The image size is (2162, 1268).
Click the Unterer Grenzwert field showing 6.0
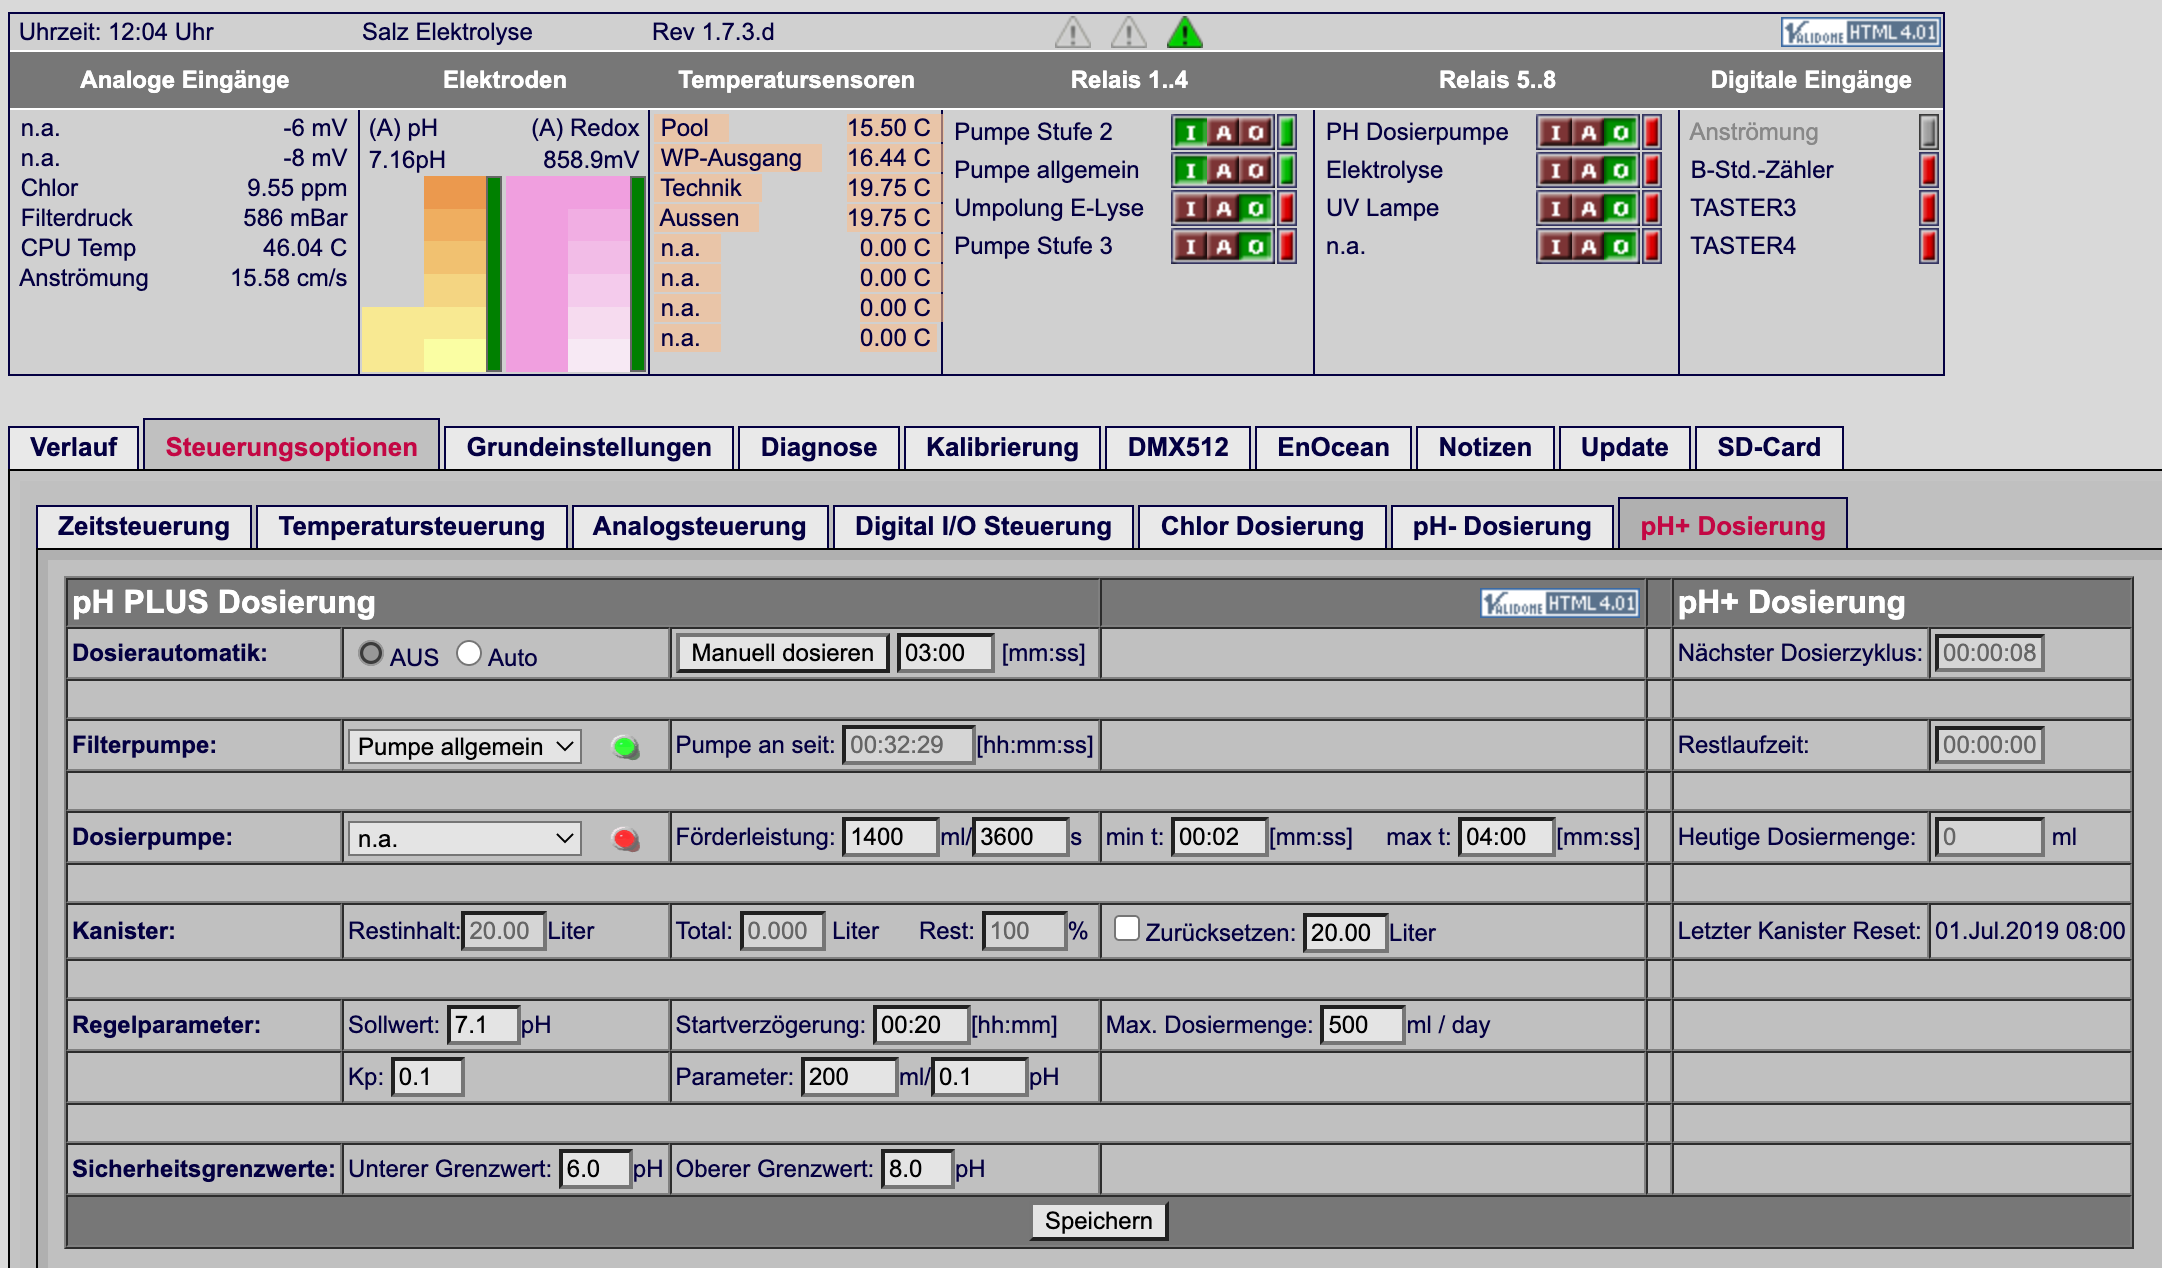595,1169
